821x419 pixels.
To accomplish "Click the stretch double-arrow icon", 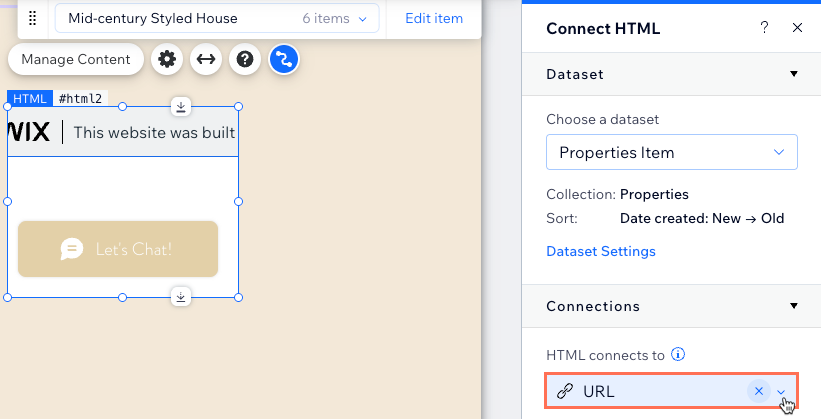I will [x=206, y=59].
